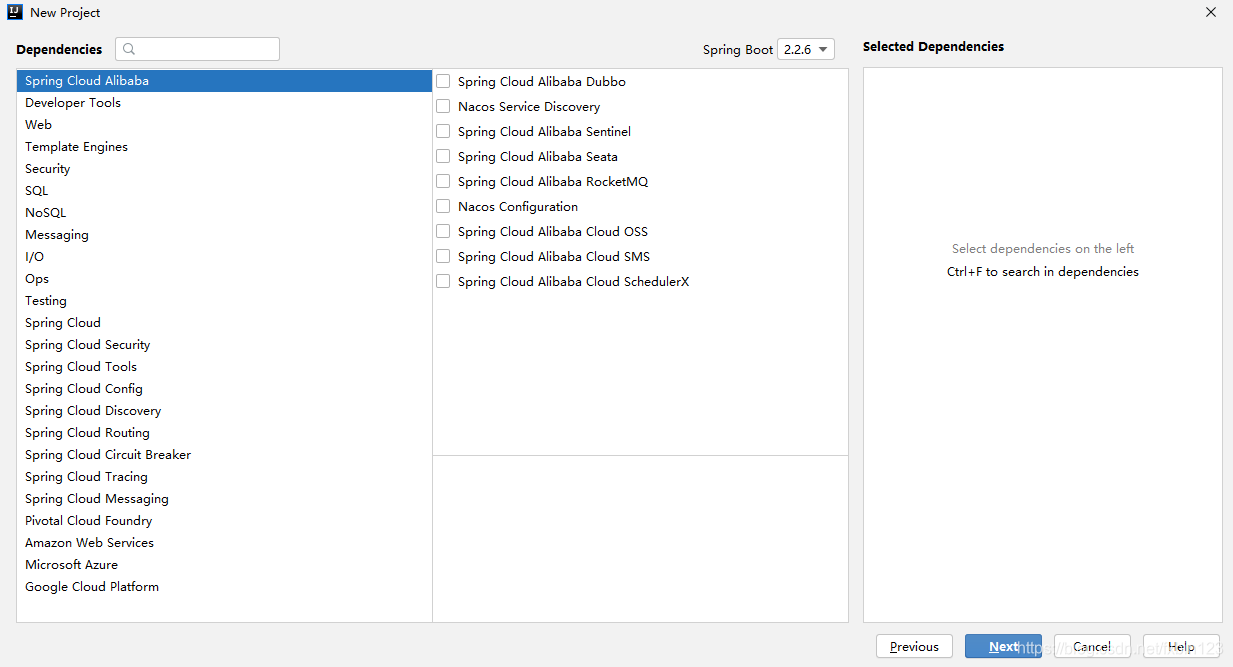Select the Testing category
The width and height of the screenshot is (1233, 667).
point(224,301)
